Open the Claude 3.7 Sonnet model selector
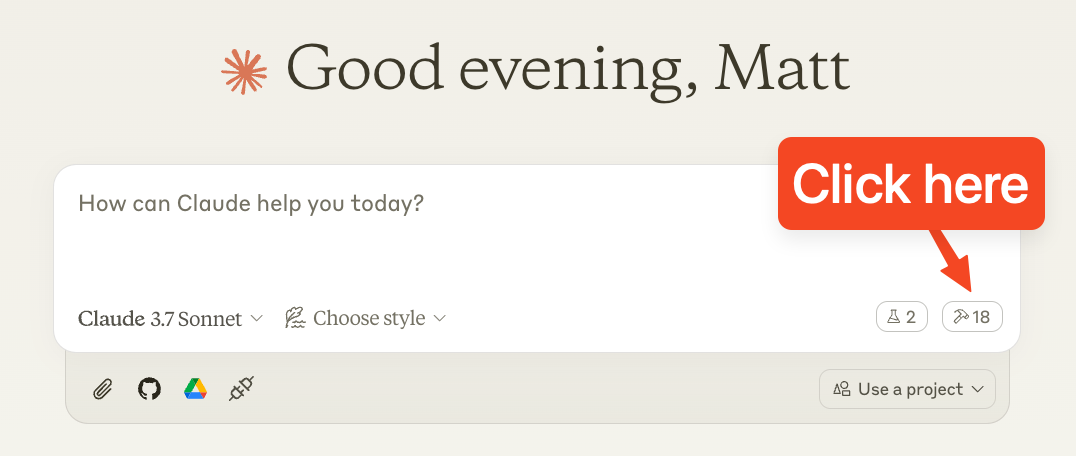Image resolution: width=1076 pixels, height=456 pixels. (x=160, y=319)
